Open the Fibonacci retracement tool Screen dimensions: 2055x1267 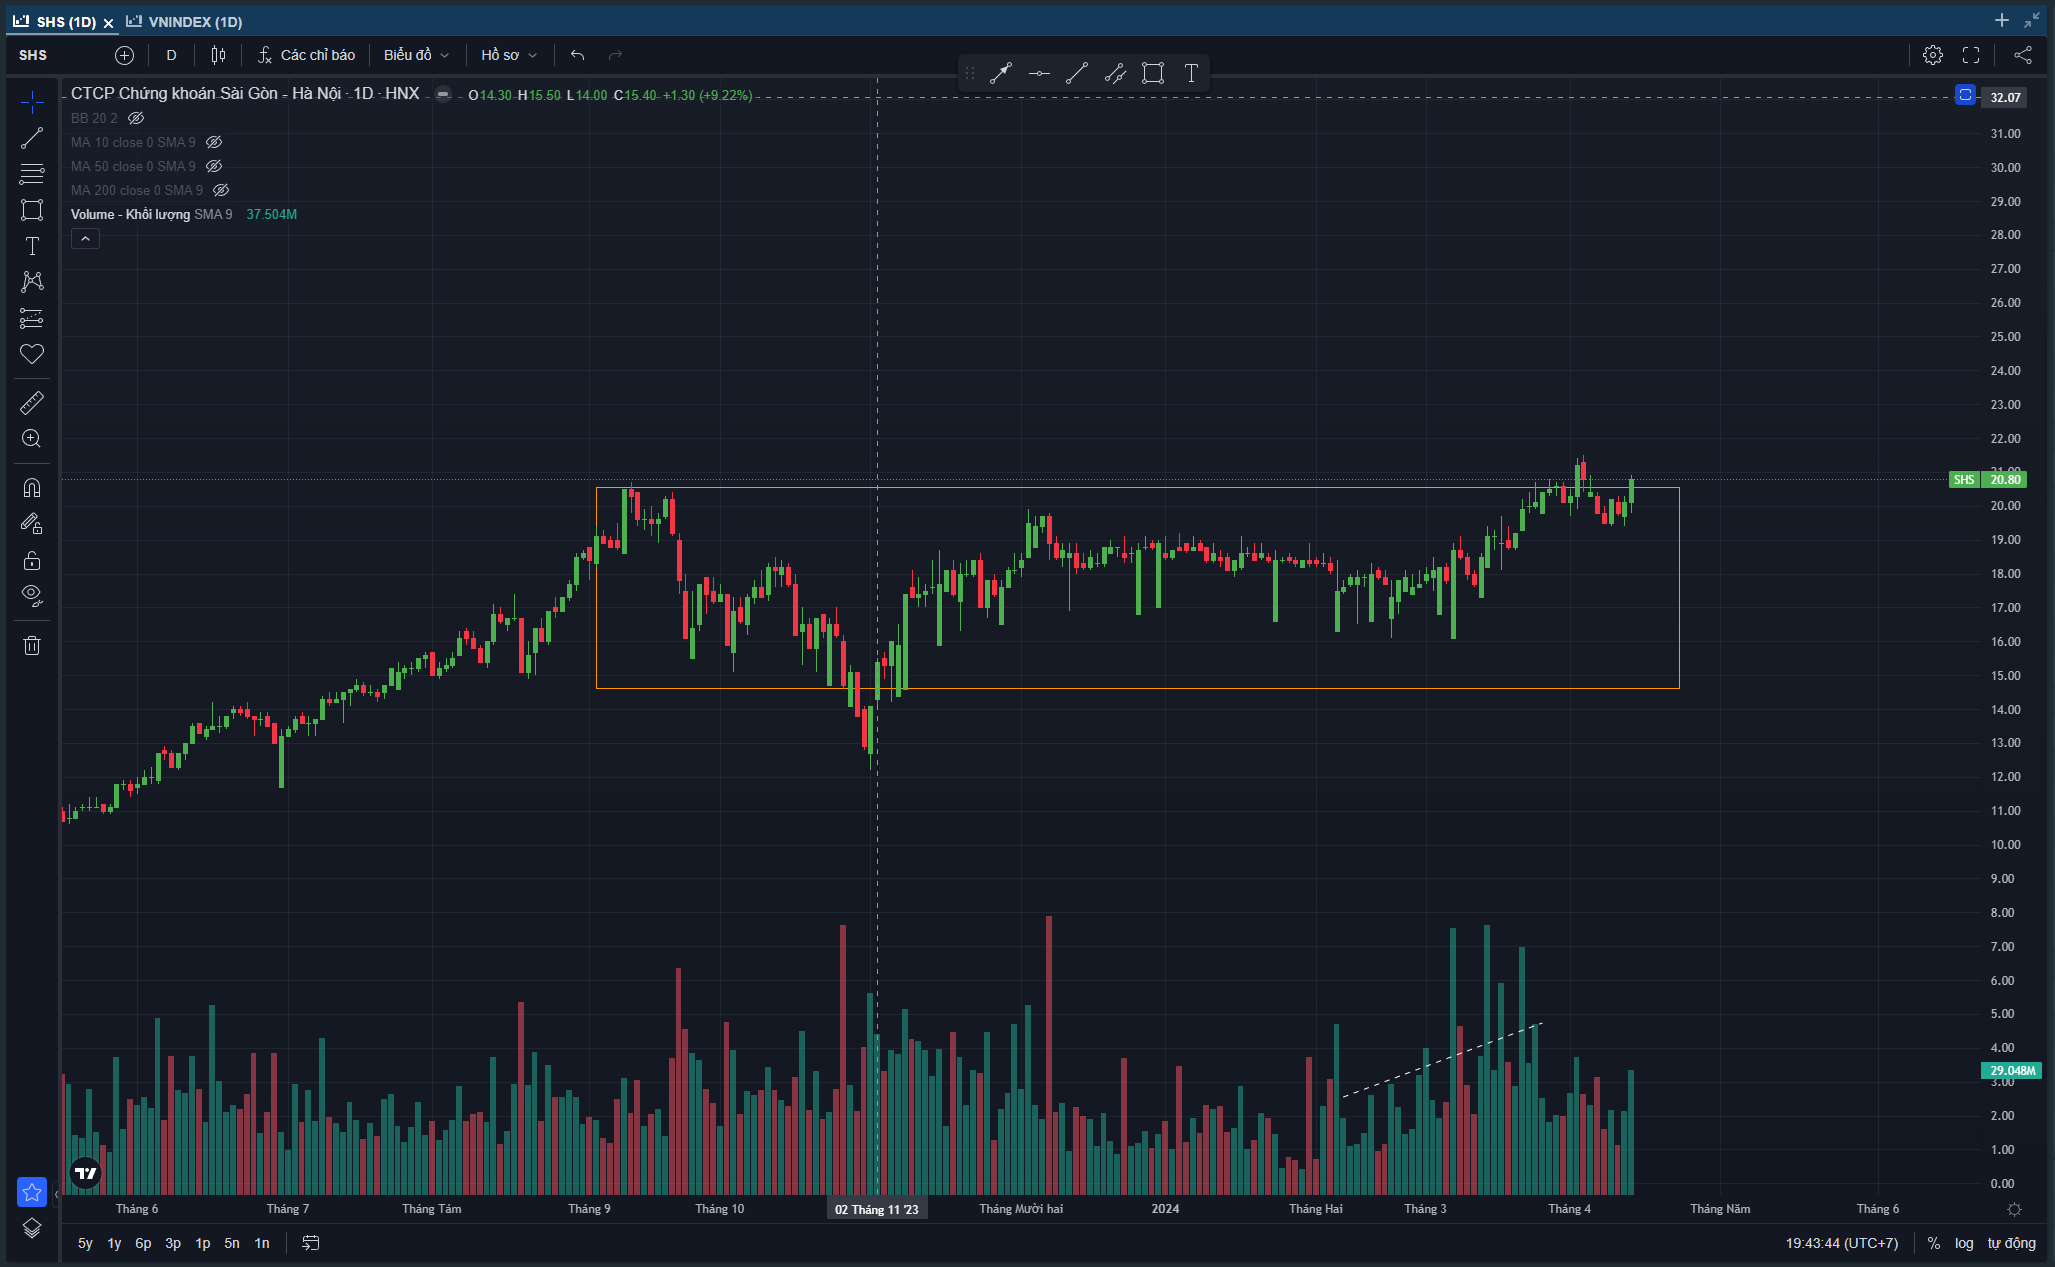(x=32, y=174)
